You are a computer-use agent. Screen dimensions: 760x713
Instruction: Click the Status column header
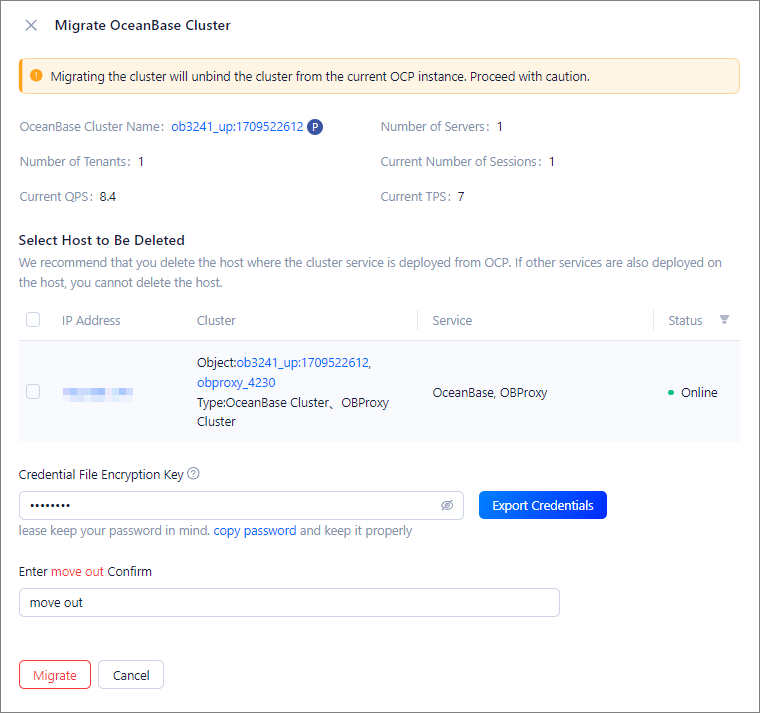click(x=685, y=320)
